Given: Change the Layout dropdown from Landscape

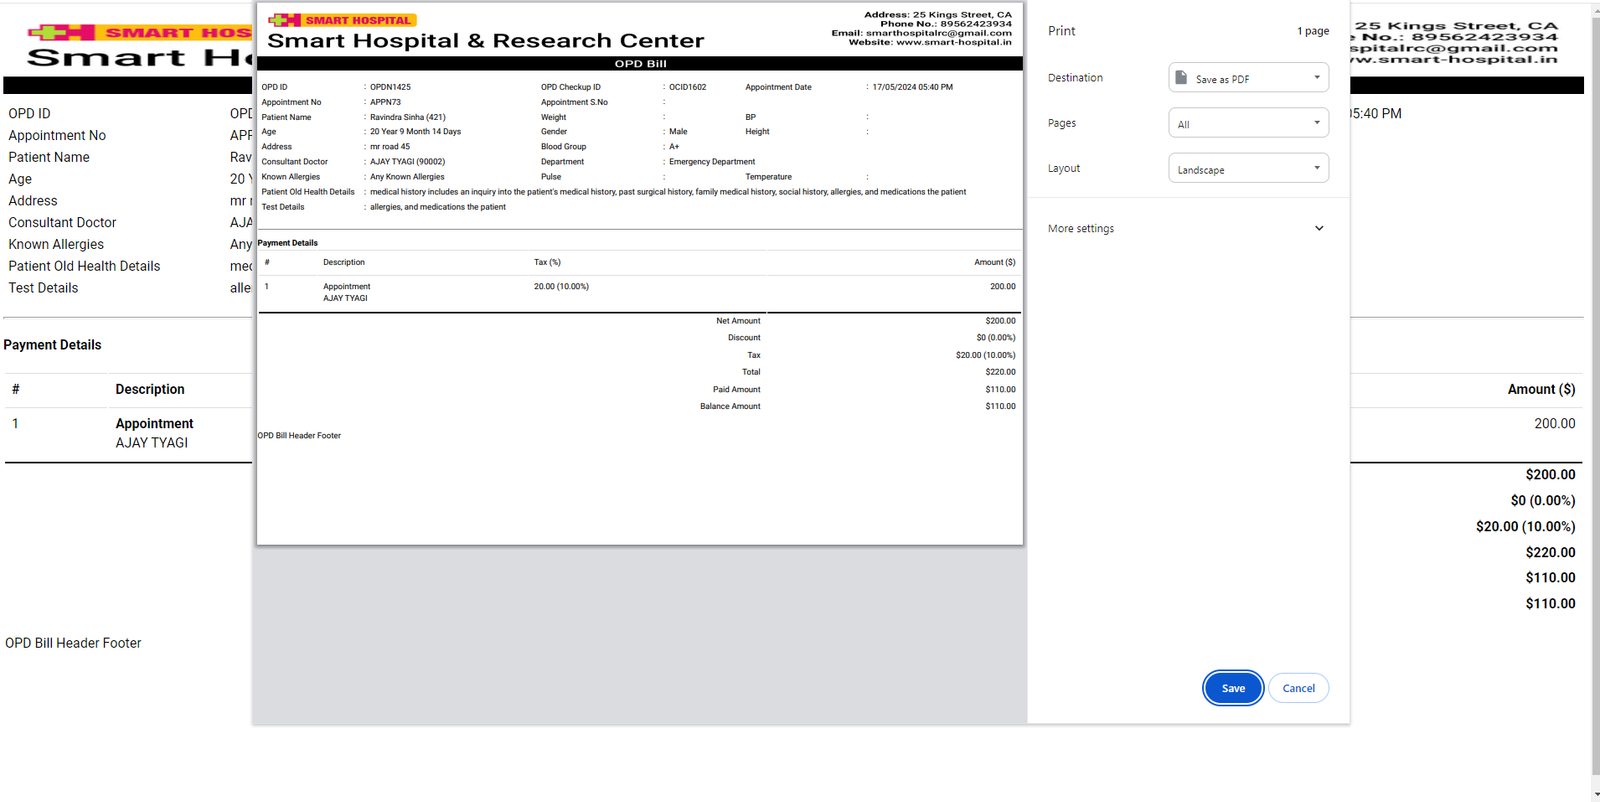Looking at the screenshot, I should coord(1248,169).
